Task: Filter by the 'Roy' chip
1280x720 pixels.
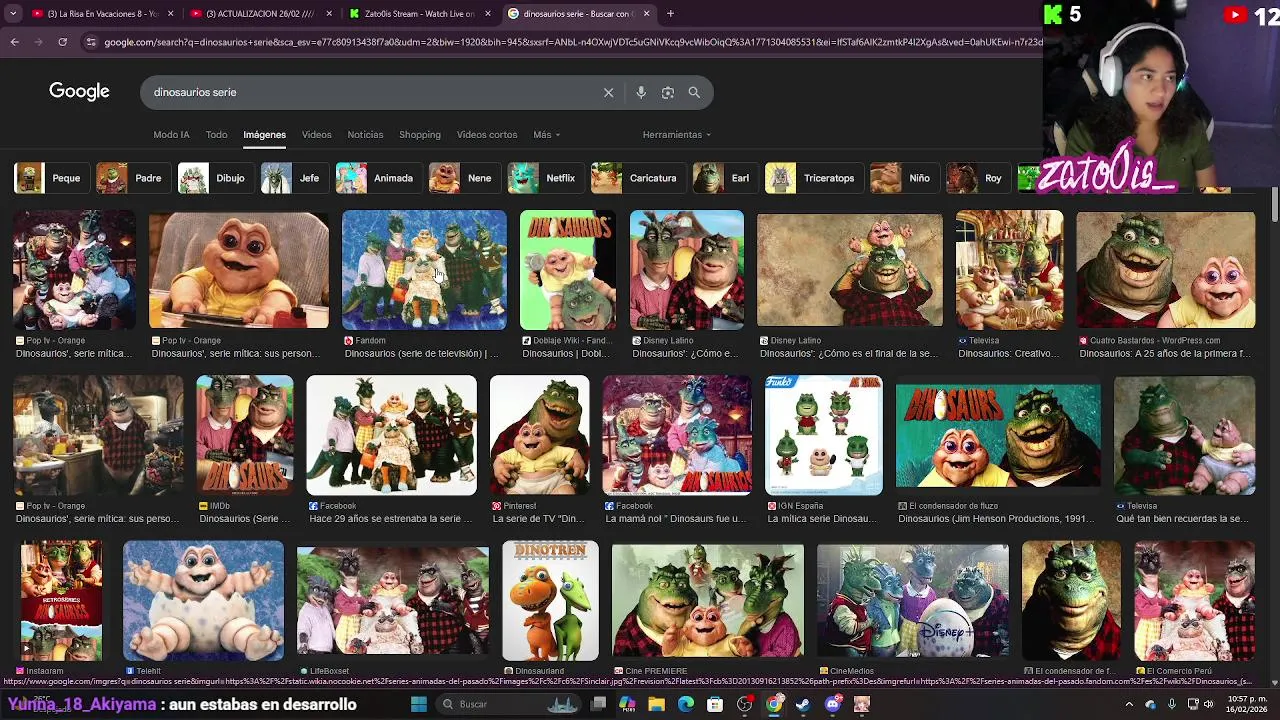Action: tap(977, 178)
